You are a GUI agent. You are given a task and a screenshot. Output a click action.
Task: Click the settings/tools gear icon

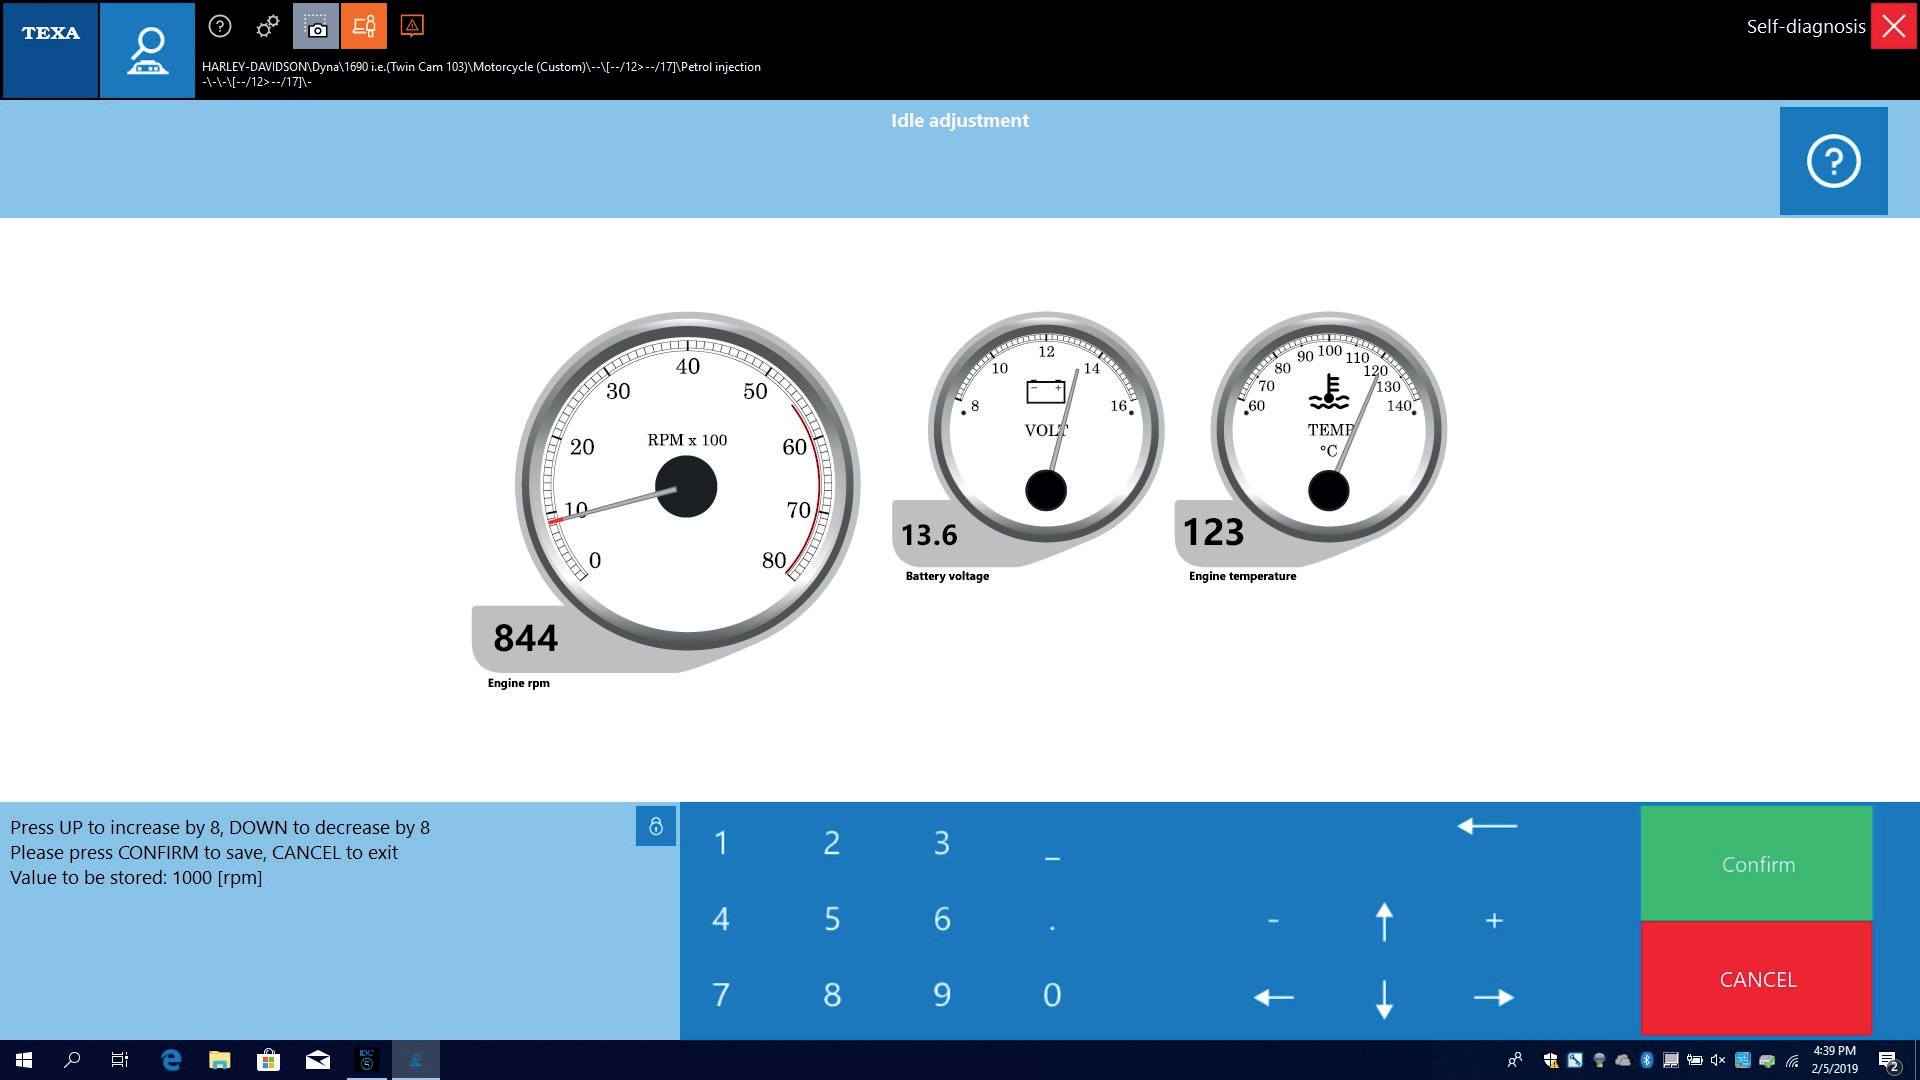tap(265, 26)
